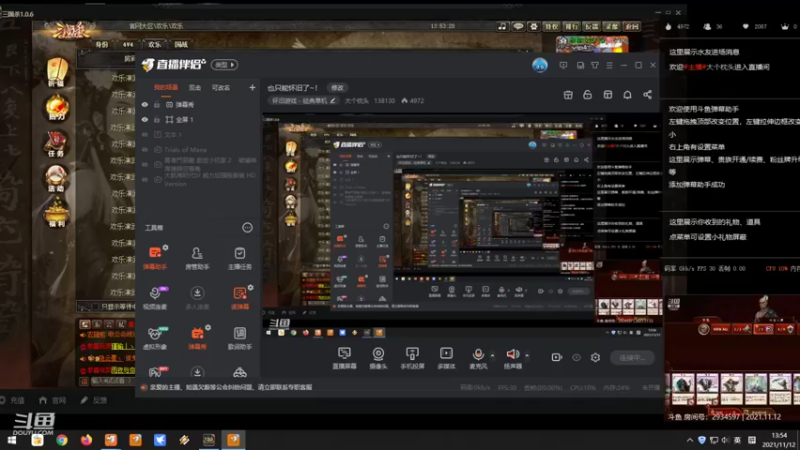
Task: Open the 弹幕秀 tool in the toolbox
Action: (197, 338)
